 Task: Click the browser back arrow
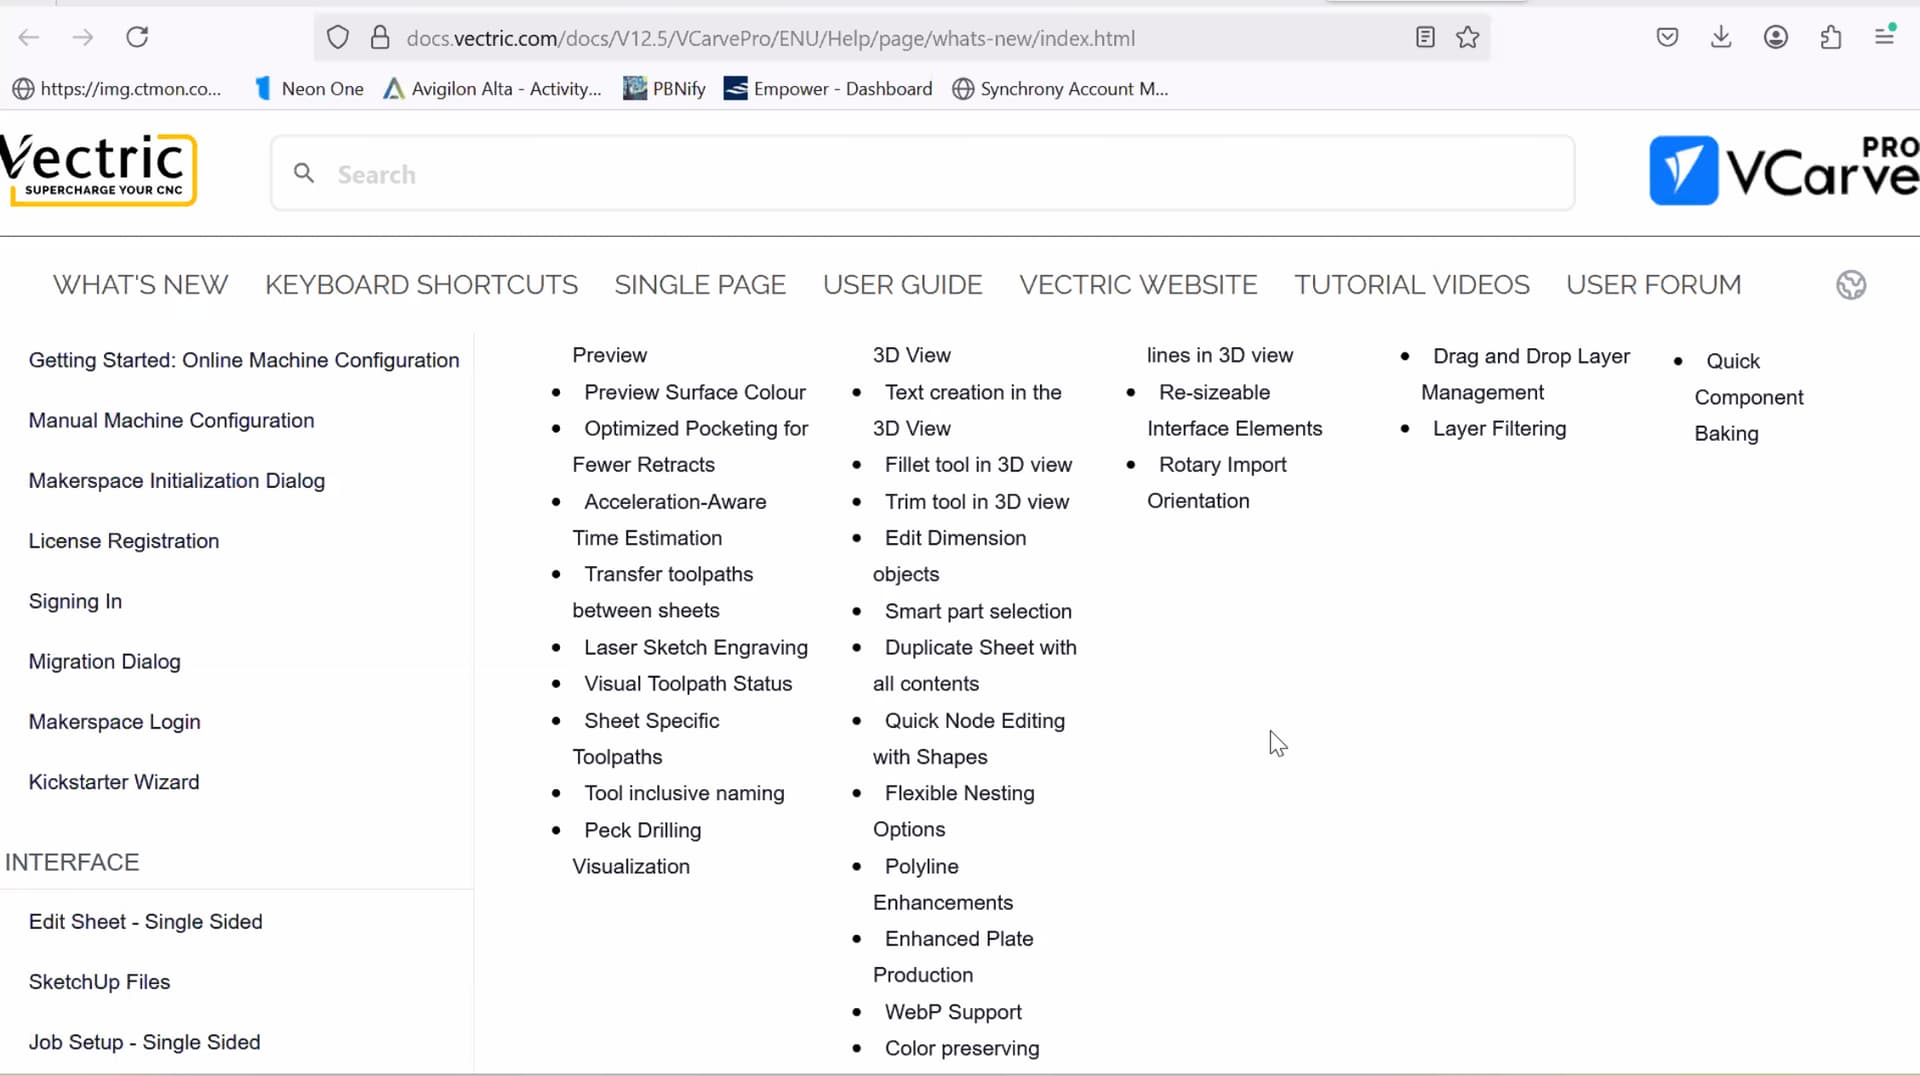click(29, 38)
